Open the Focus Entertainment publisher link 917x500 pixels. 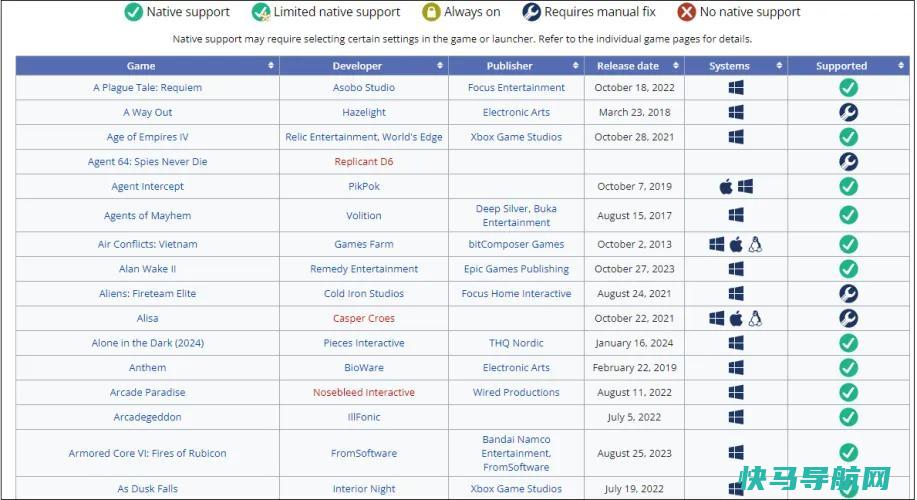[x=516, y=88]
